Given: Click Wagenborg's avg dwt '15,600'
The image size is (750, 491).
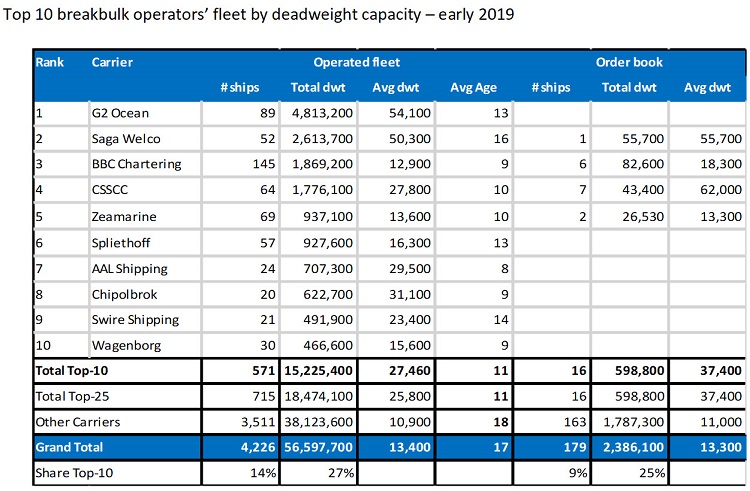Looking at the screenshot, I should click(x=410, y=346).
